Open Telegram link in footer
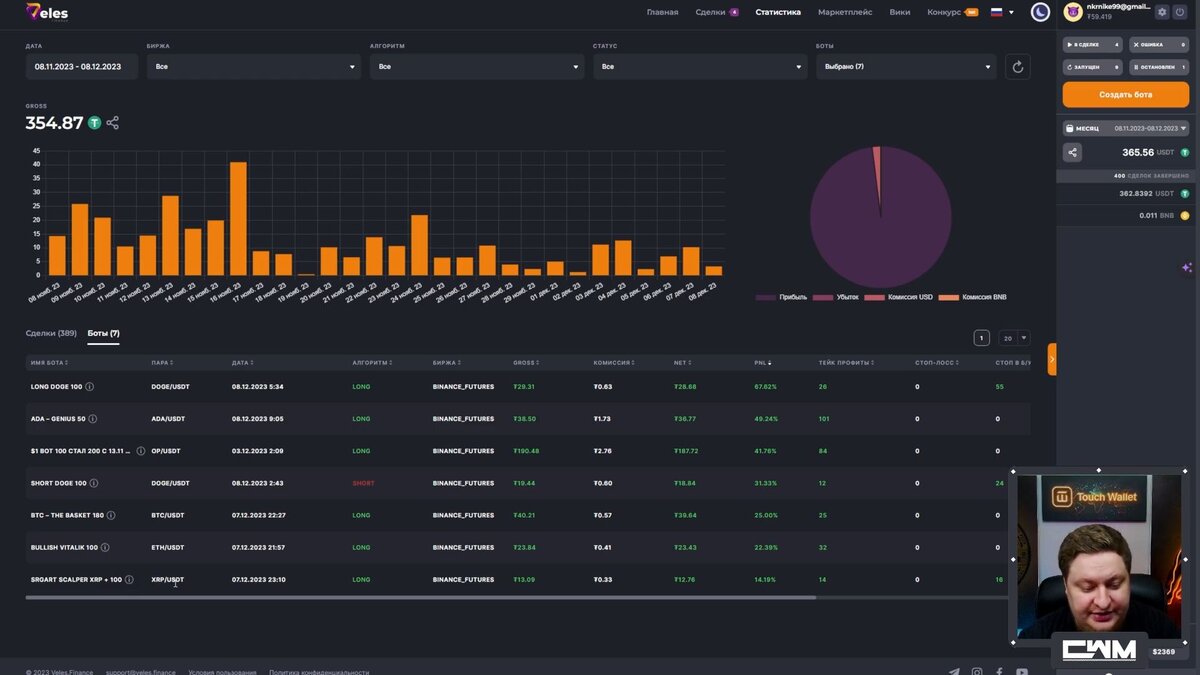The image size is (1200, 675). (x=954, y=672)
